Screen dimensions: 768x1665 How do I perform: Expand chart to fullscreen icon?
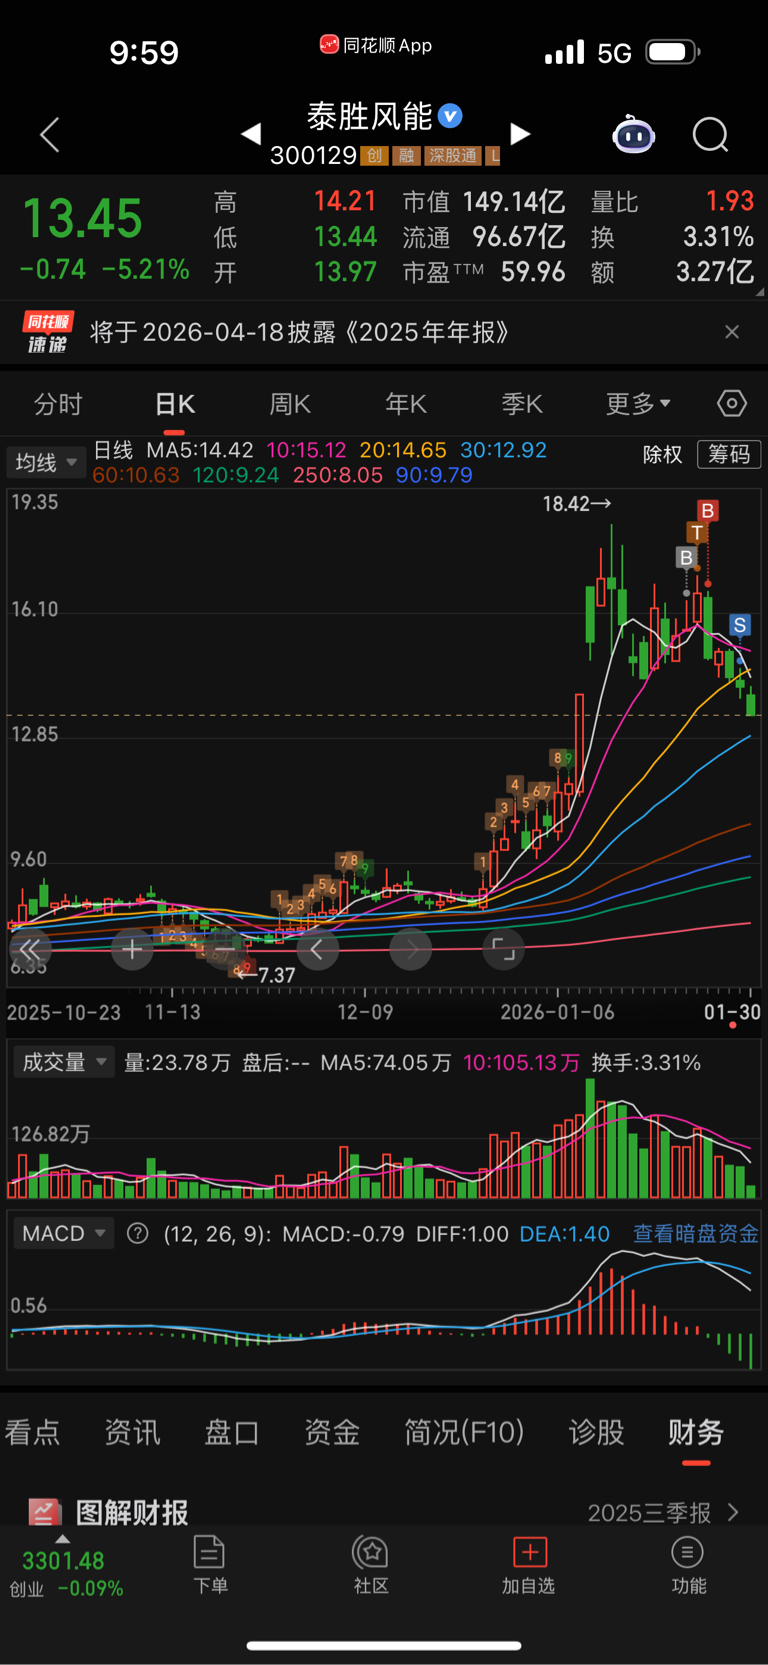point(504,949)
